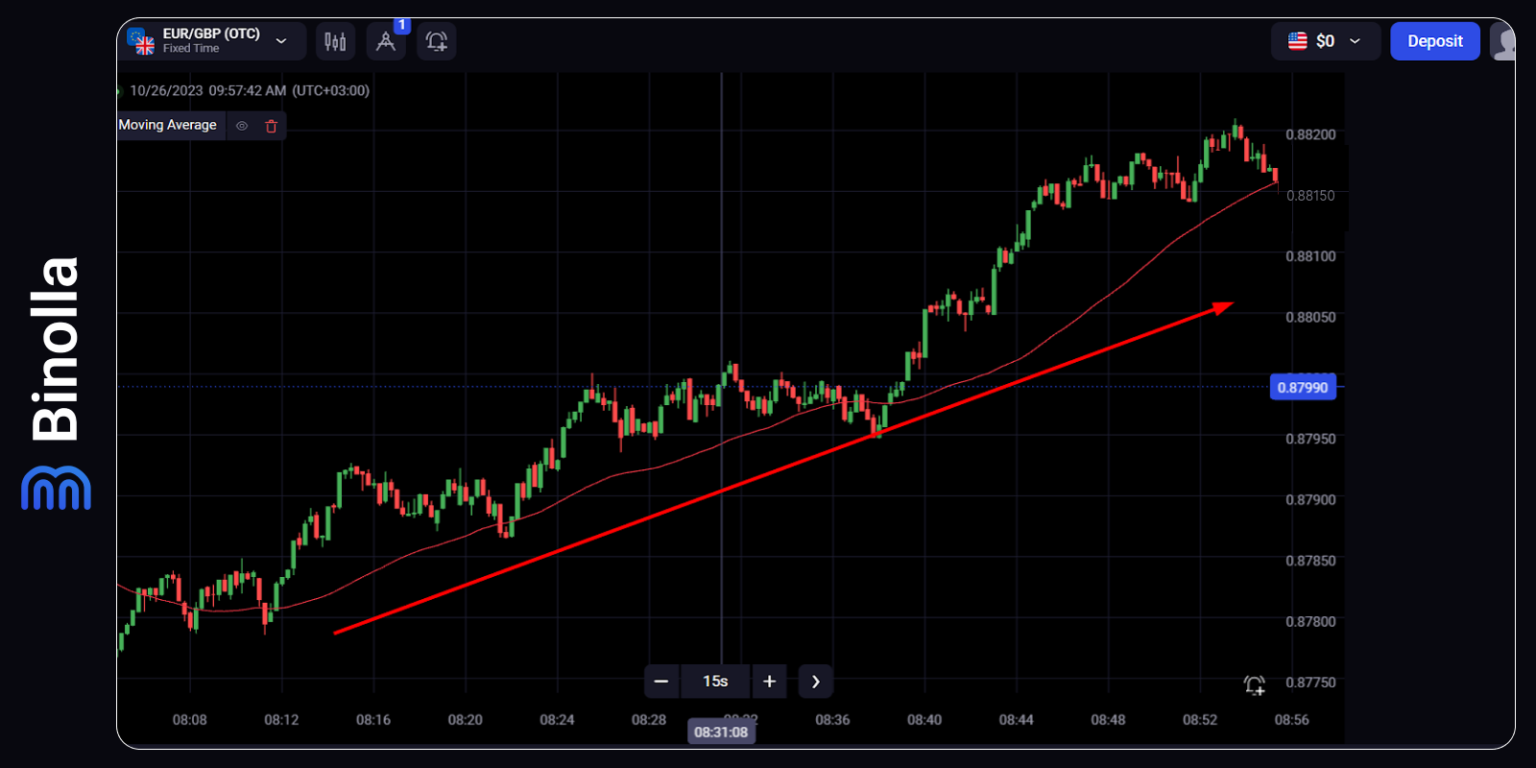Delete the Moving Average indicator with trash icon

click(x=271, y=126)
